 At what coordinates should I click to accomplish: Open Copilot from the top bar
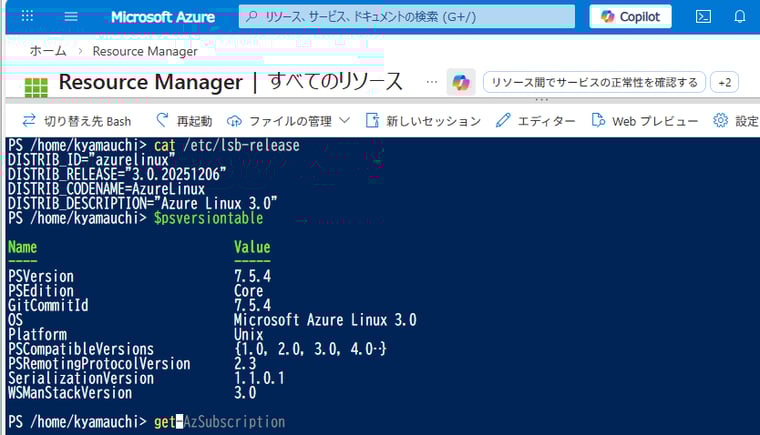click(x=631, y=16)
